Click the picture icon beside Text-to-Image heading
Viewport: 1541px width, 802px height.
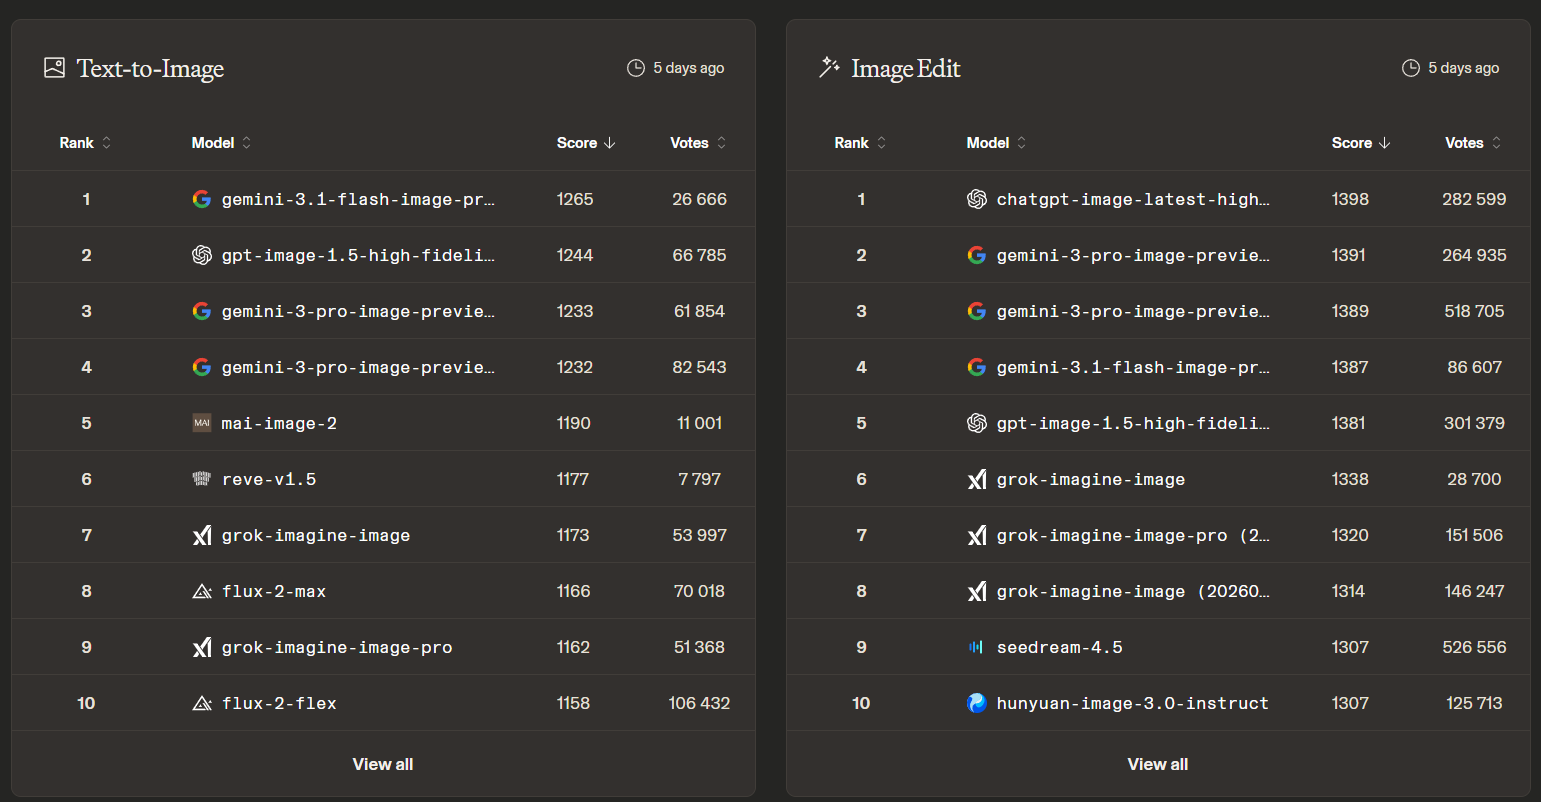[54, 68]
